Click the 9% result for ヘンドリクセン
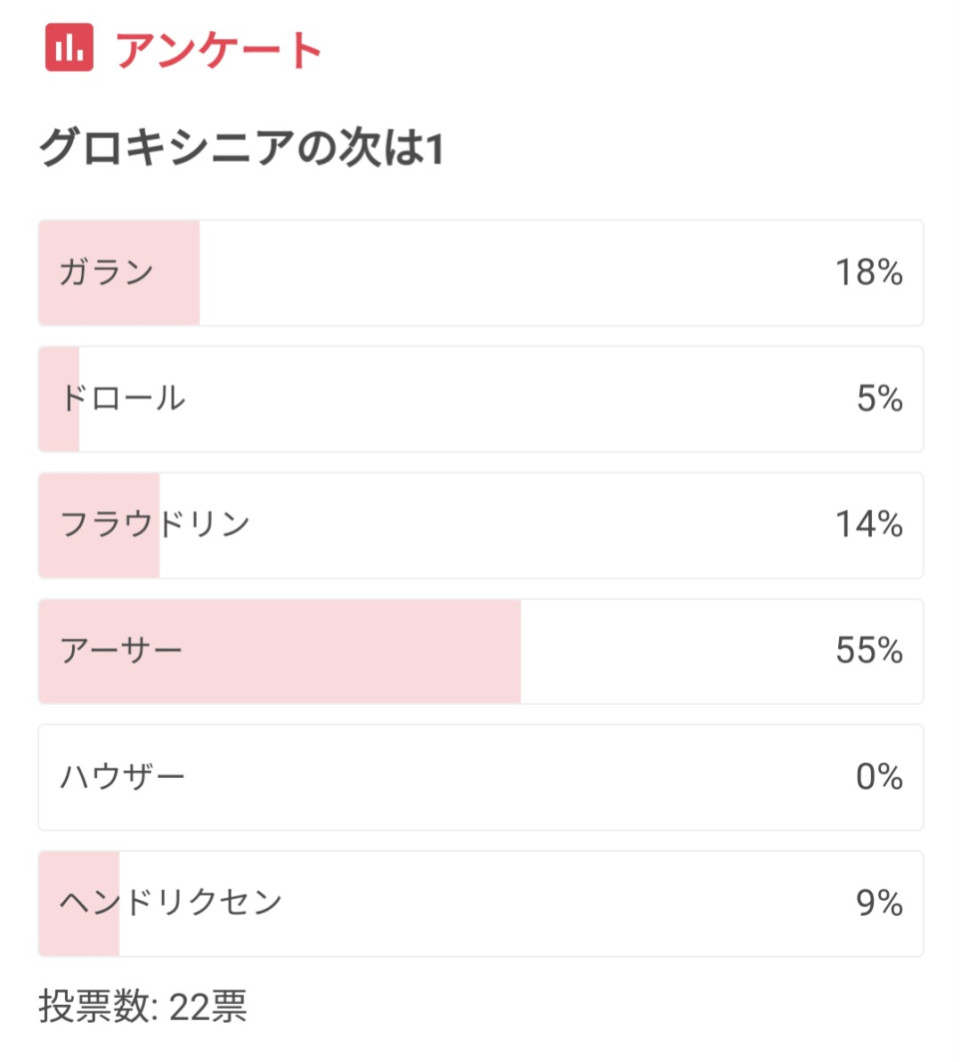The image size is (960, 1062). [879, 903]
